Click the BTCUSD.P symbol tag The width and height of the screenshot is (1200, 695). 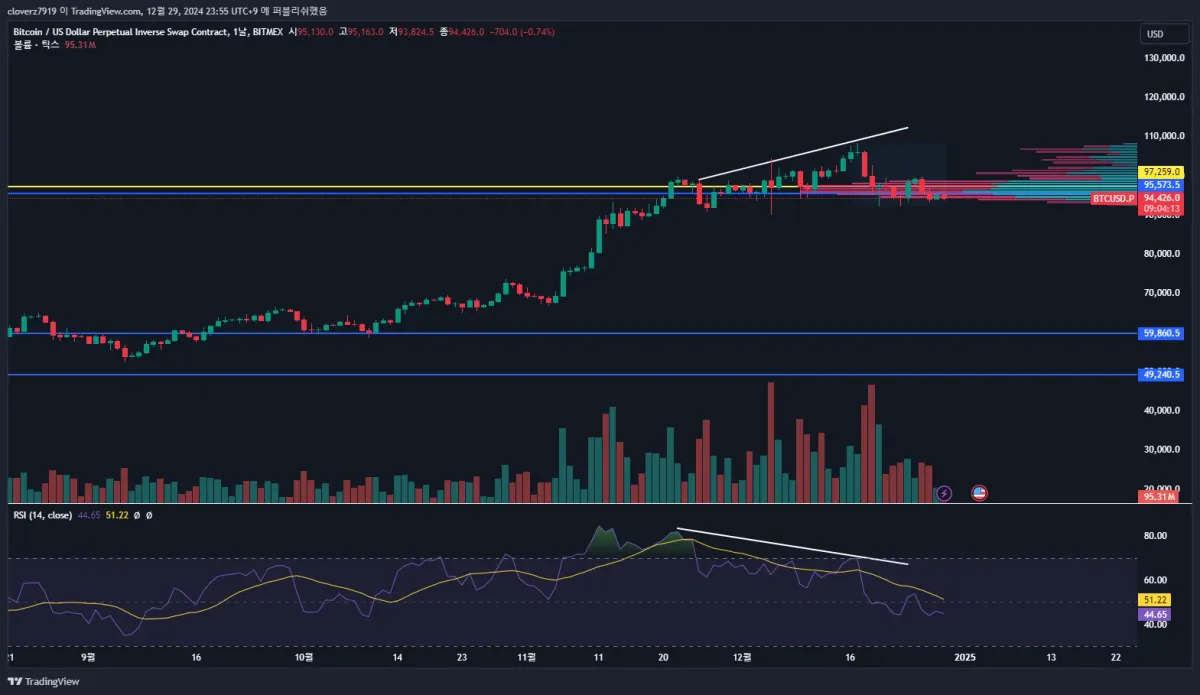[x=1115, y=199]
